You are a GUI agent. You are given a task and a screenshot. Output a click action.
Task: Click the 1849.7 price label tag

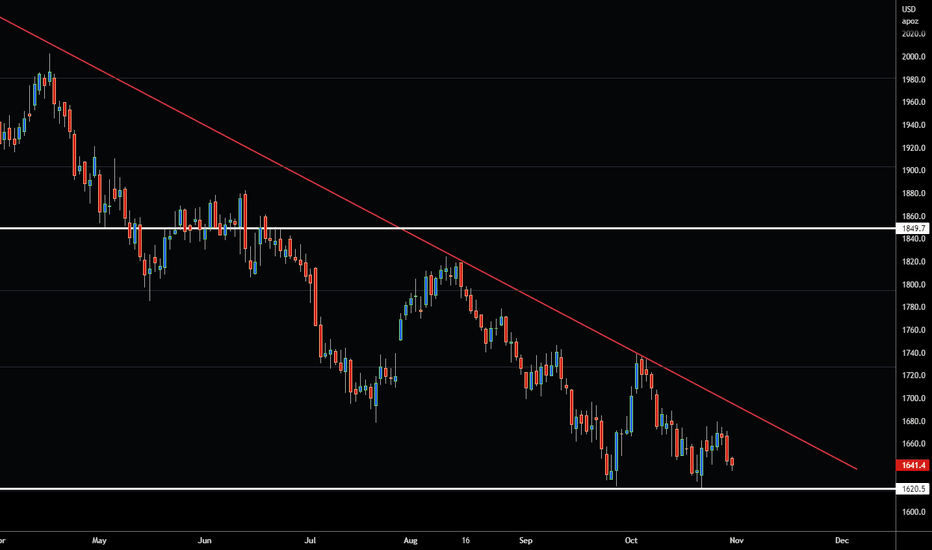[x=913, y=228]
